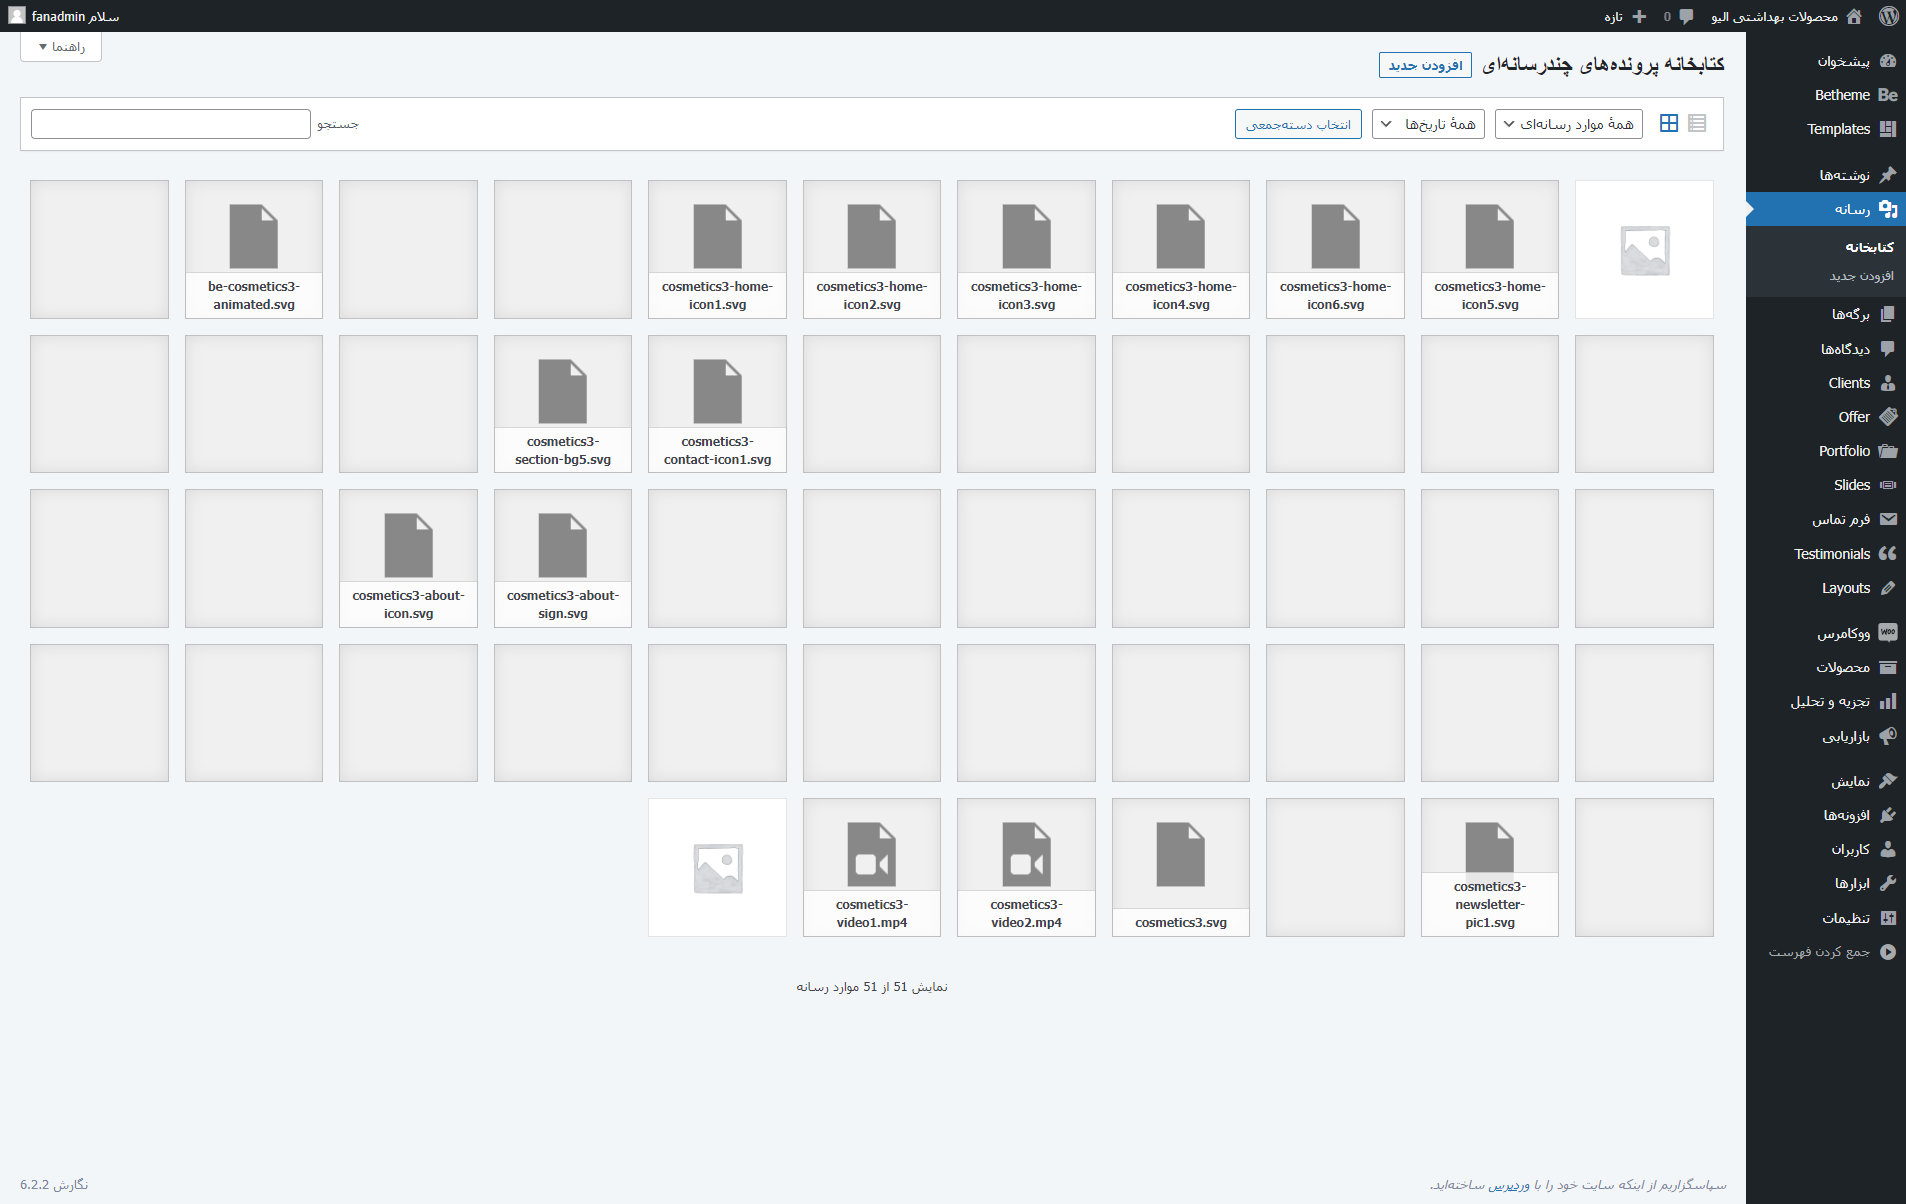This screenshot has height=1204, width=1906.
Task: Open fanadmin user avatar
Action: (17, 16)
